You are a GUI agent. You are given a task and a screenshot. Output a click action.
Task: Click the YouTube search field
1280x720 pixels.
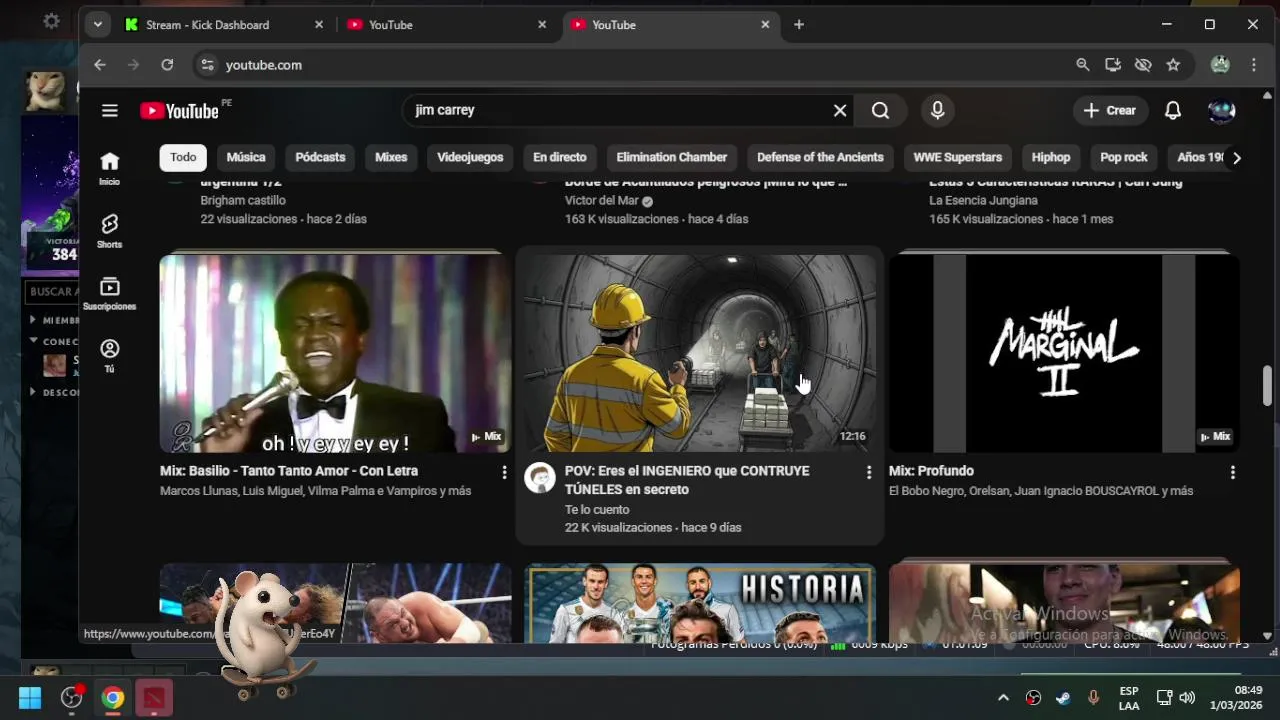(x=620, y=111)
